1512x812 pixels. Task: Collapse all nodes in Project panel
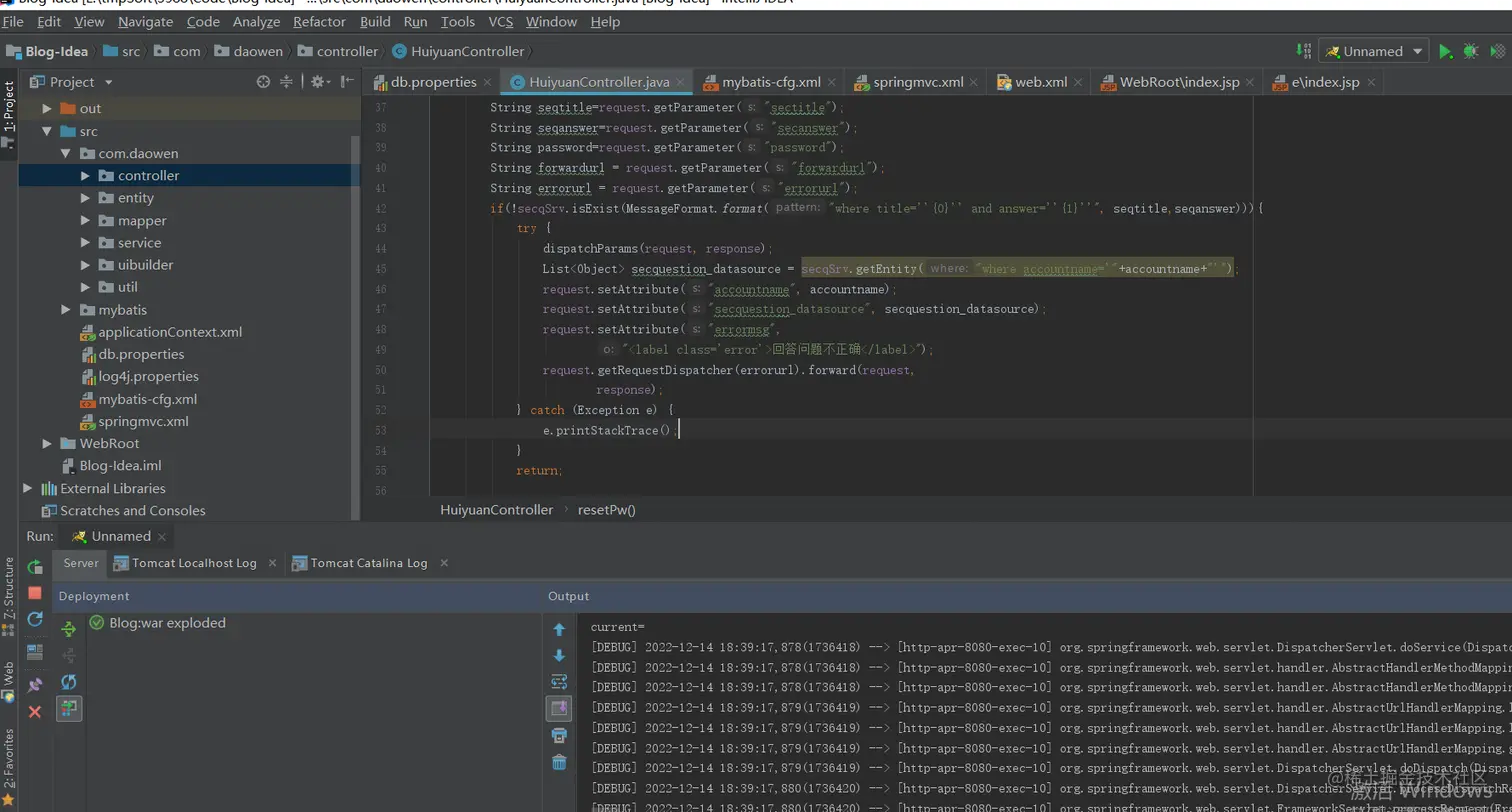point(287,82)
